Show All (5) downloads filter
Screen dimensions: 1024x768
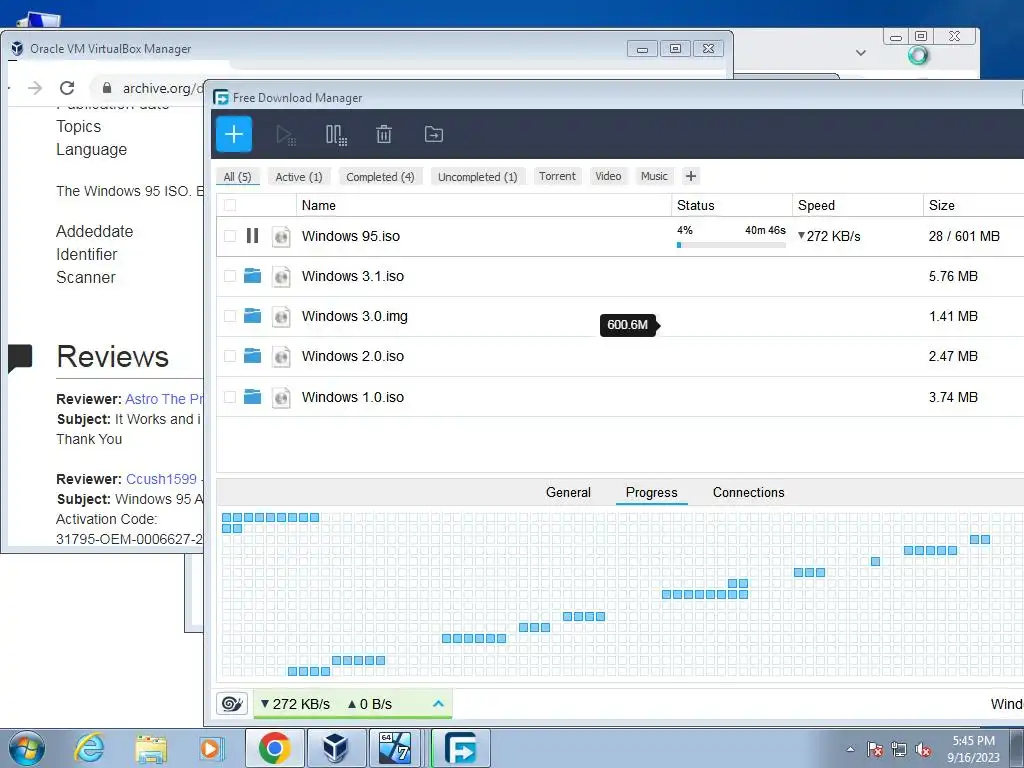[238, 176]
